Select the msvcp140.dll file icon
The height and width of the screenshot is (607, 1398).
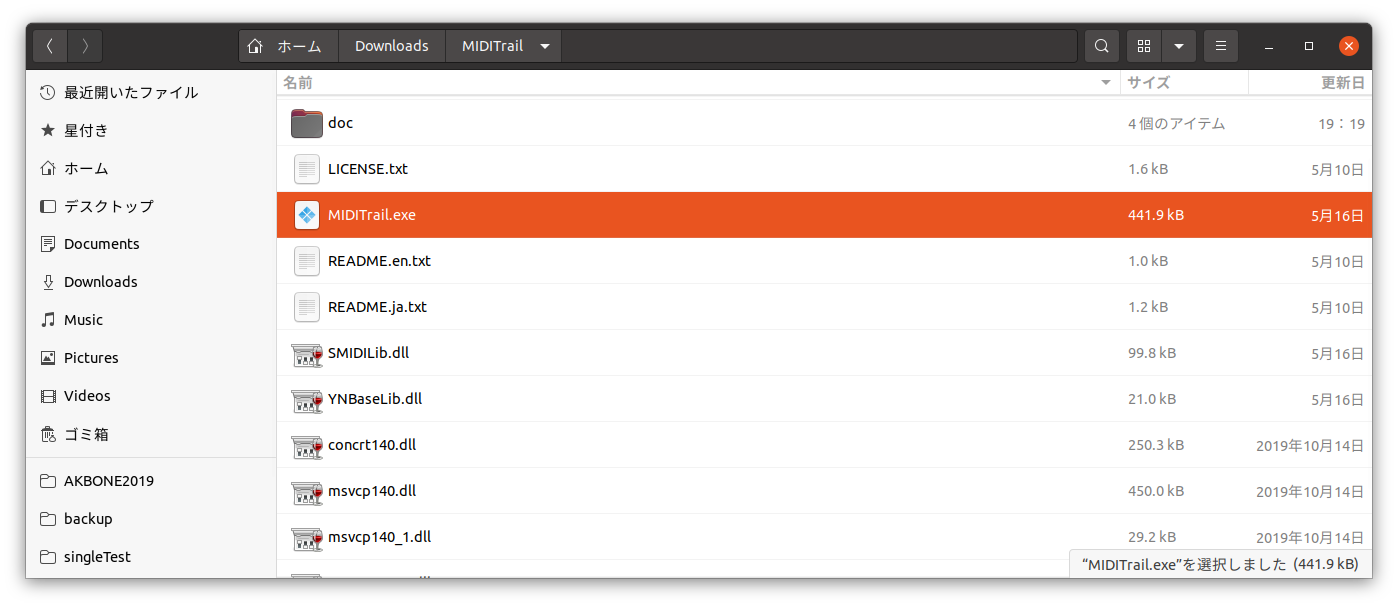pos(307,491)
